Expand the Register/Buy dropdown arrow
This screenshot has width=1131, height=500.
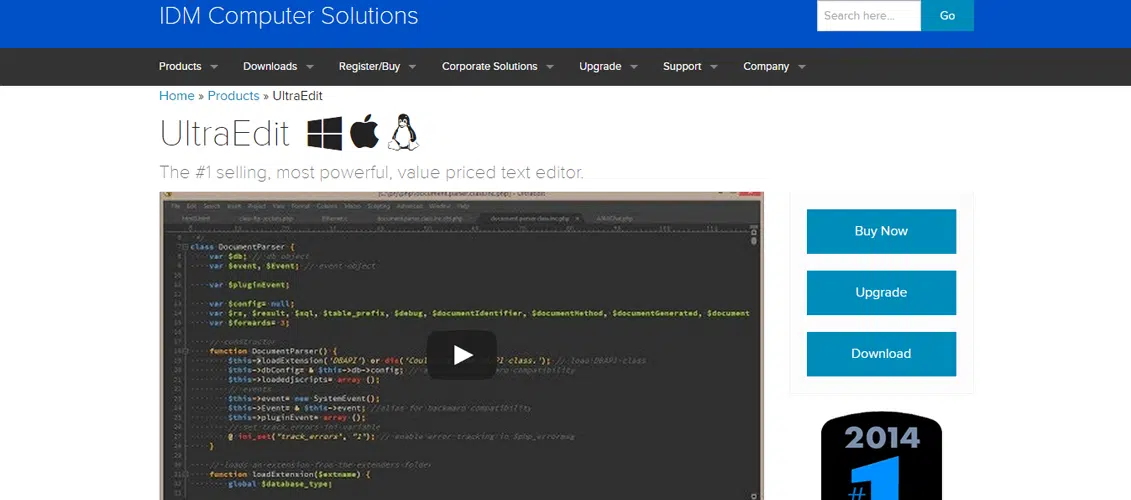[x=412, y=67]
